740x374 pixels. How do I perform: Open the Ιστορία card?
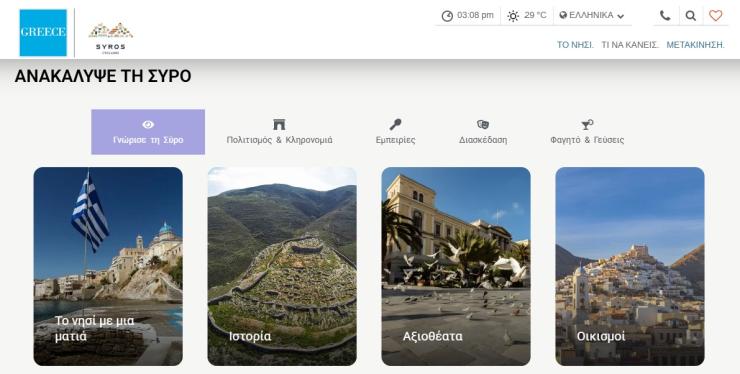tap(282, 266)
